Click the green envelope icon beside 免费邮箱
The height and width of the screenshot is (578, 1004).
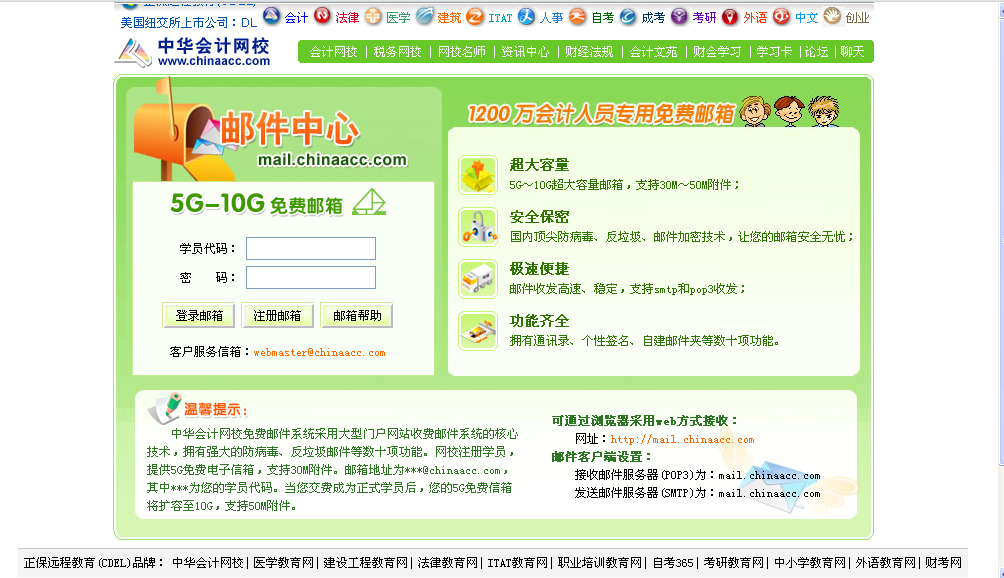[x=369, y=202]
